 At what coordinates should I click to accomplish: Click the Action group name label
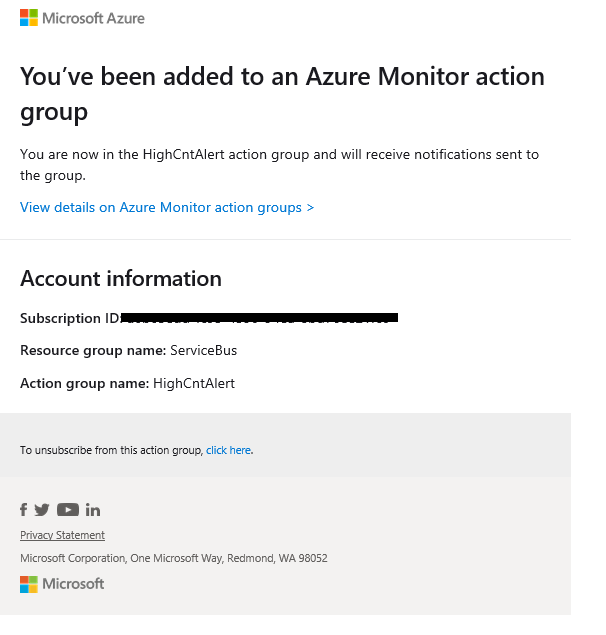[x=84, y=383]
